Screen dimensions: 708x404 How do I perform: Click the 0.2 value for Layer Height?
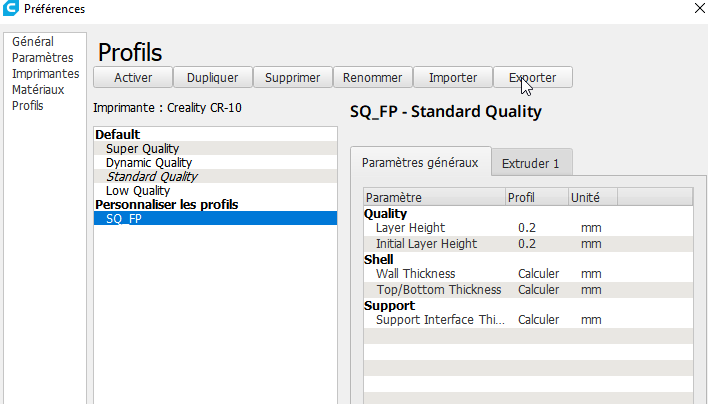coord(526,228)
